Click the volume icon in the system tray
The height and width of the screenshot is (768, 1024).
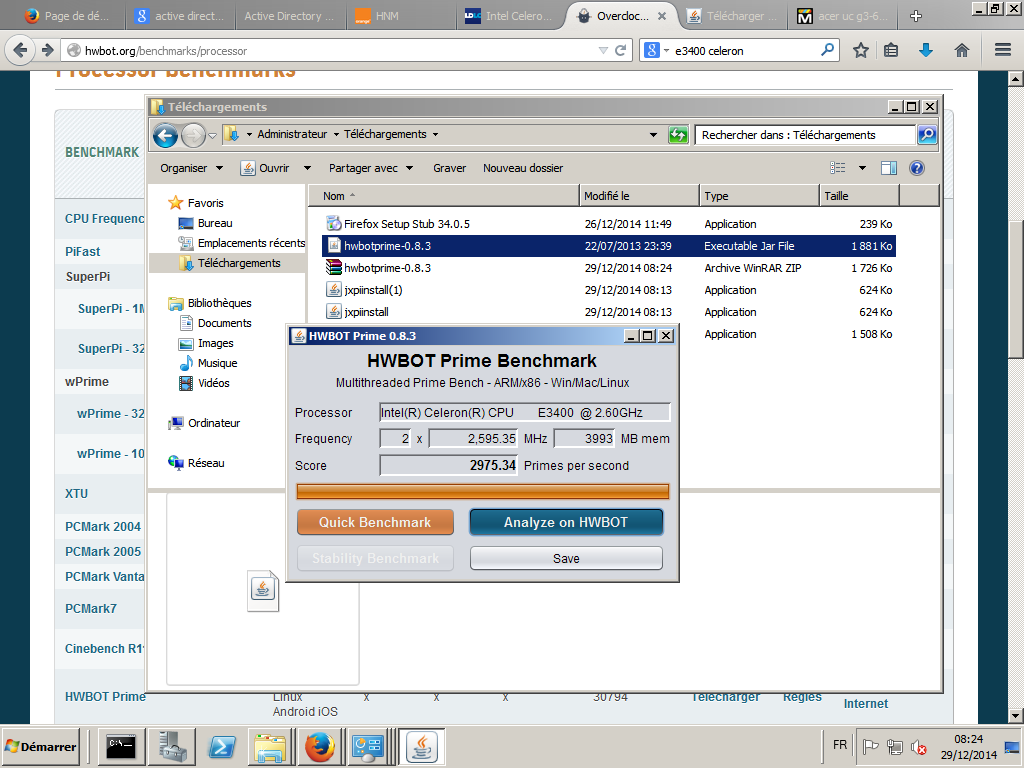[919, 746]
